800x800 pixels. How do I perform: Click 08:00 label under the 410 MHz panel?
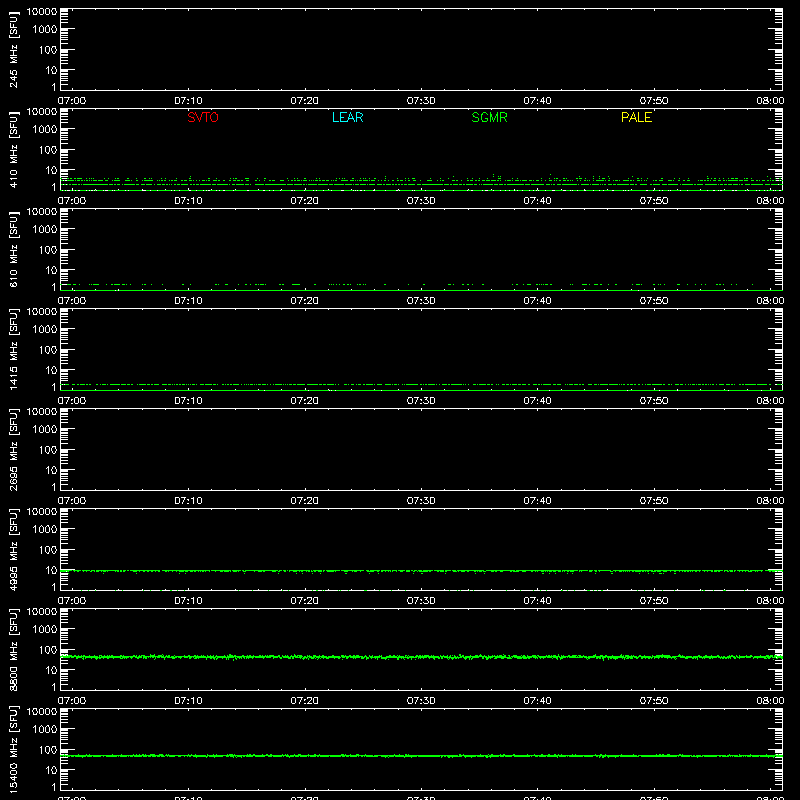pos(770,201)
